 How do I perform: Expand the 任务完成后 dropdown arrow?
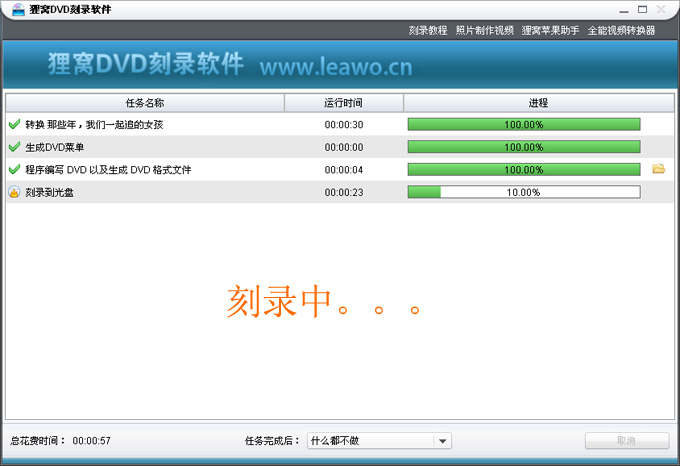point(442,441)
